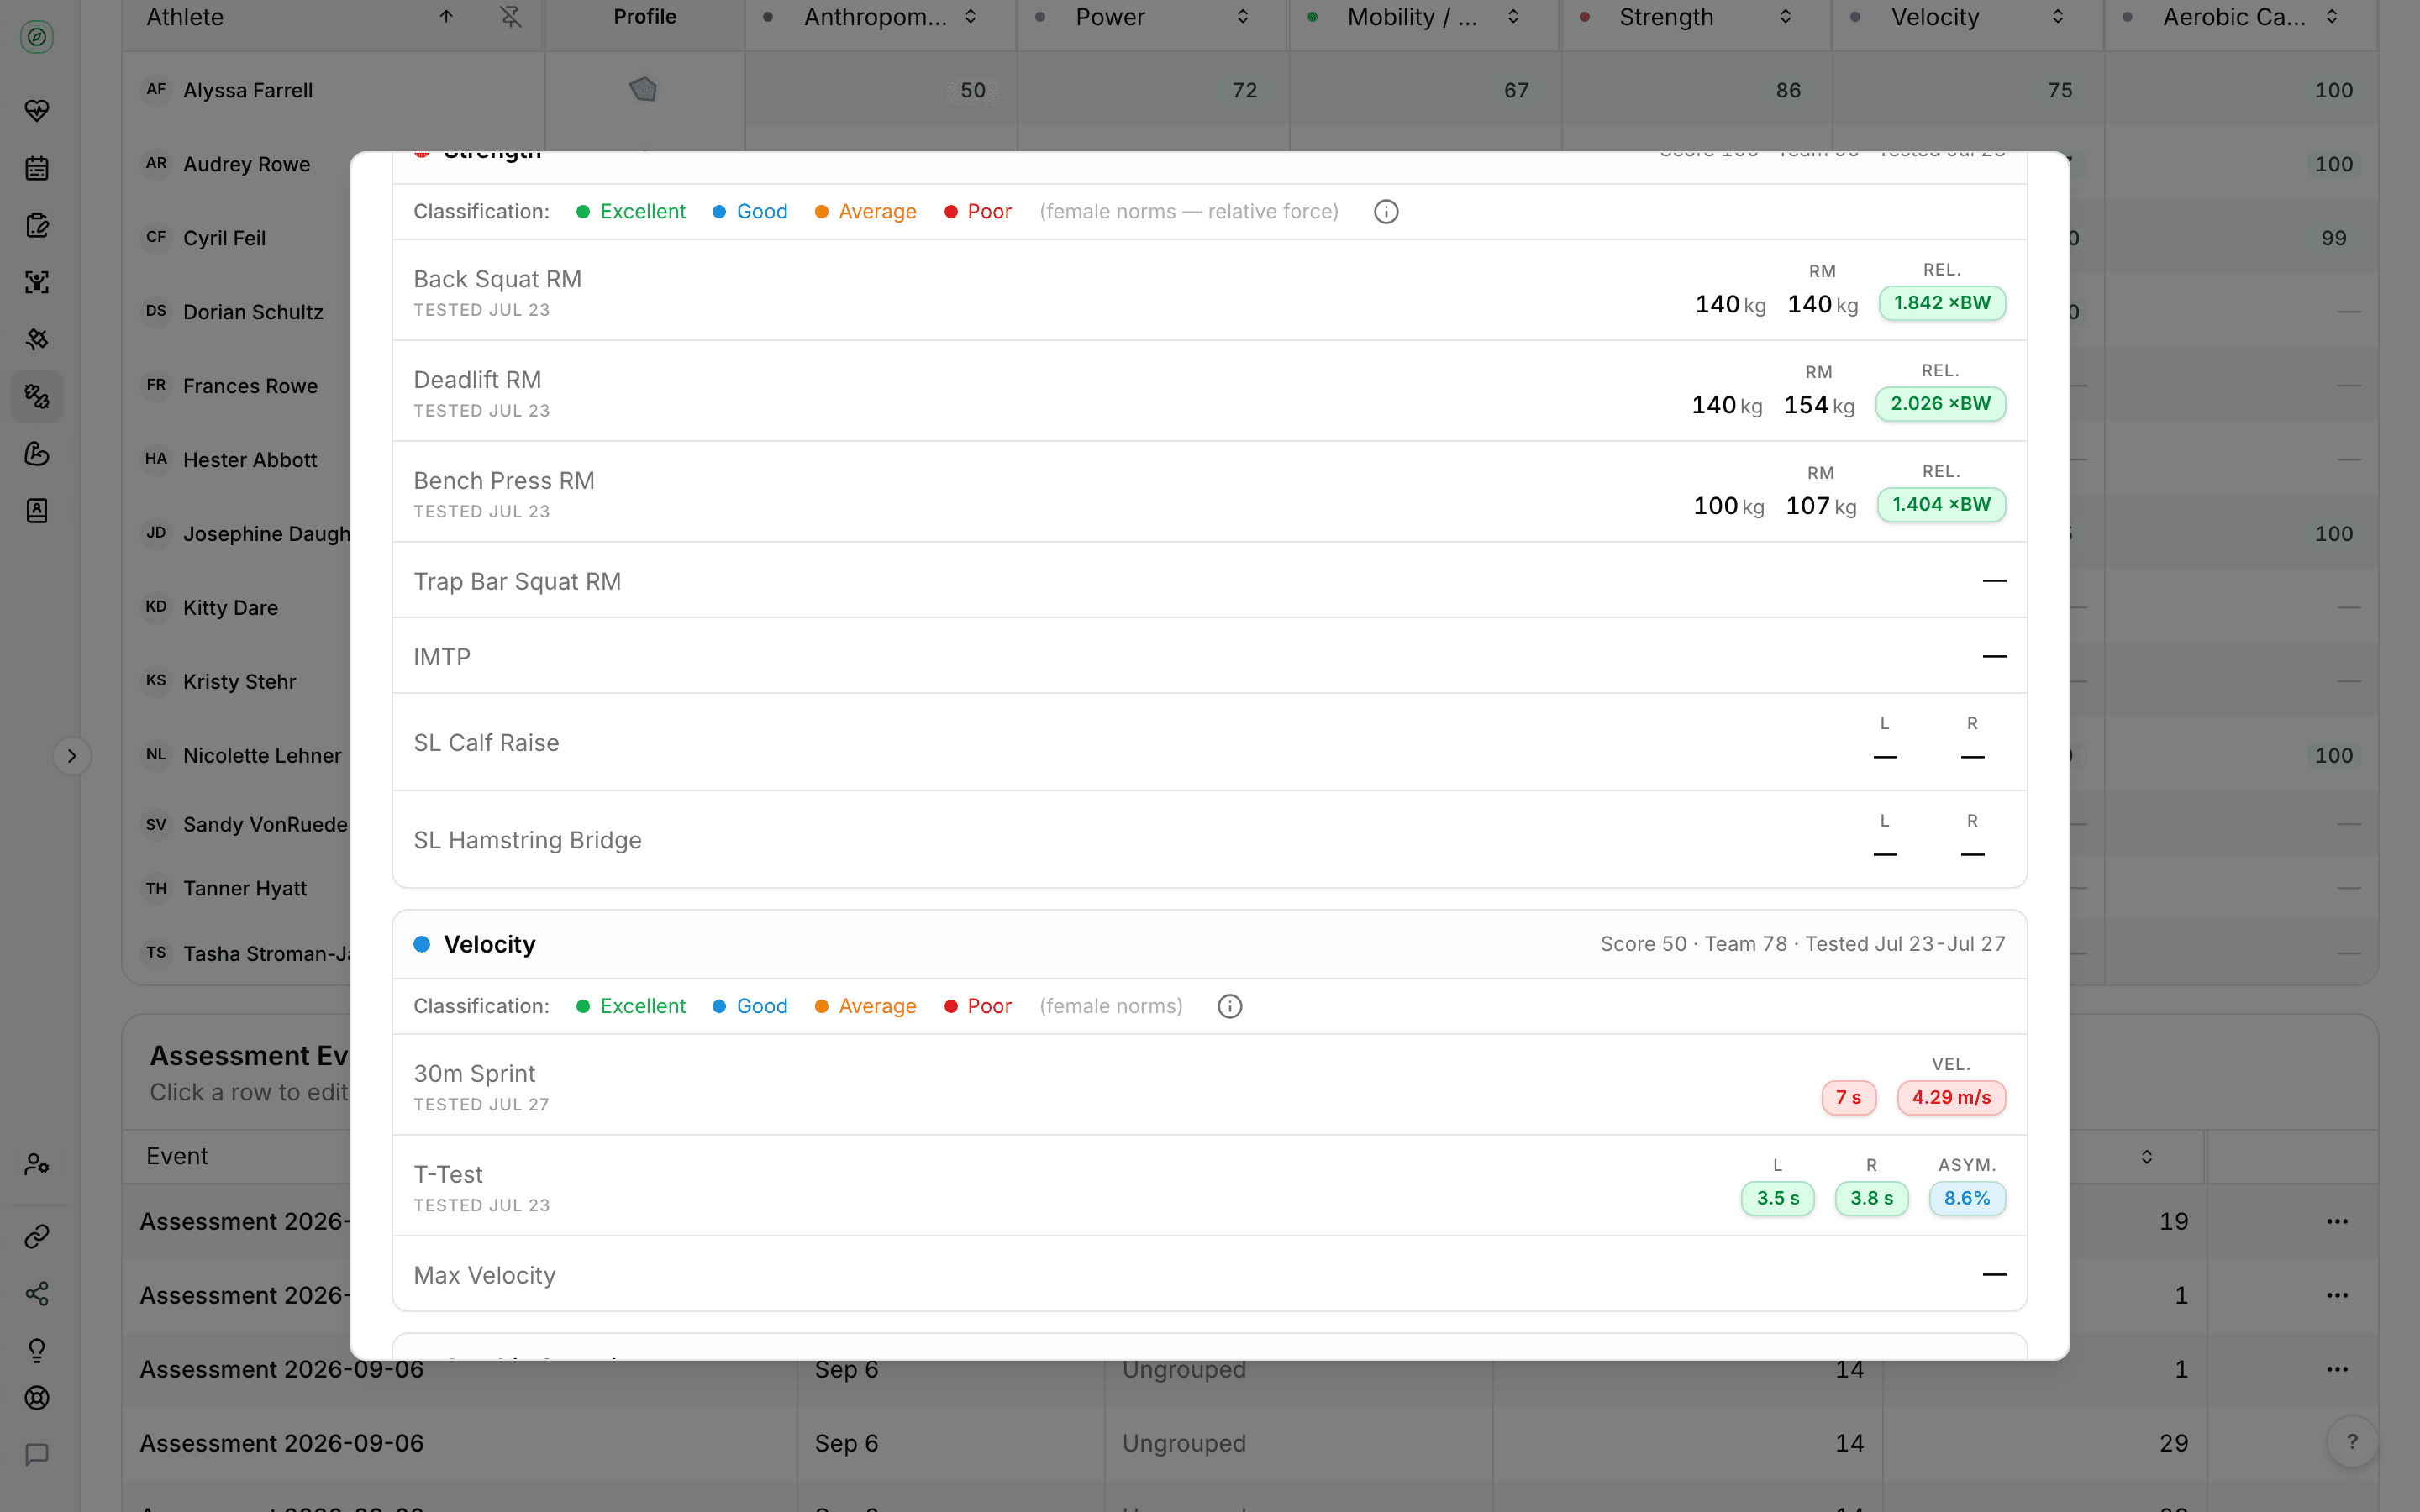Open the heart-pulse health icon in sidebar
Image resolution: width=2420 pixels, height=1512 pixels.
pyautogui.click(x=37, y=110)
